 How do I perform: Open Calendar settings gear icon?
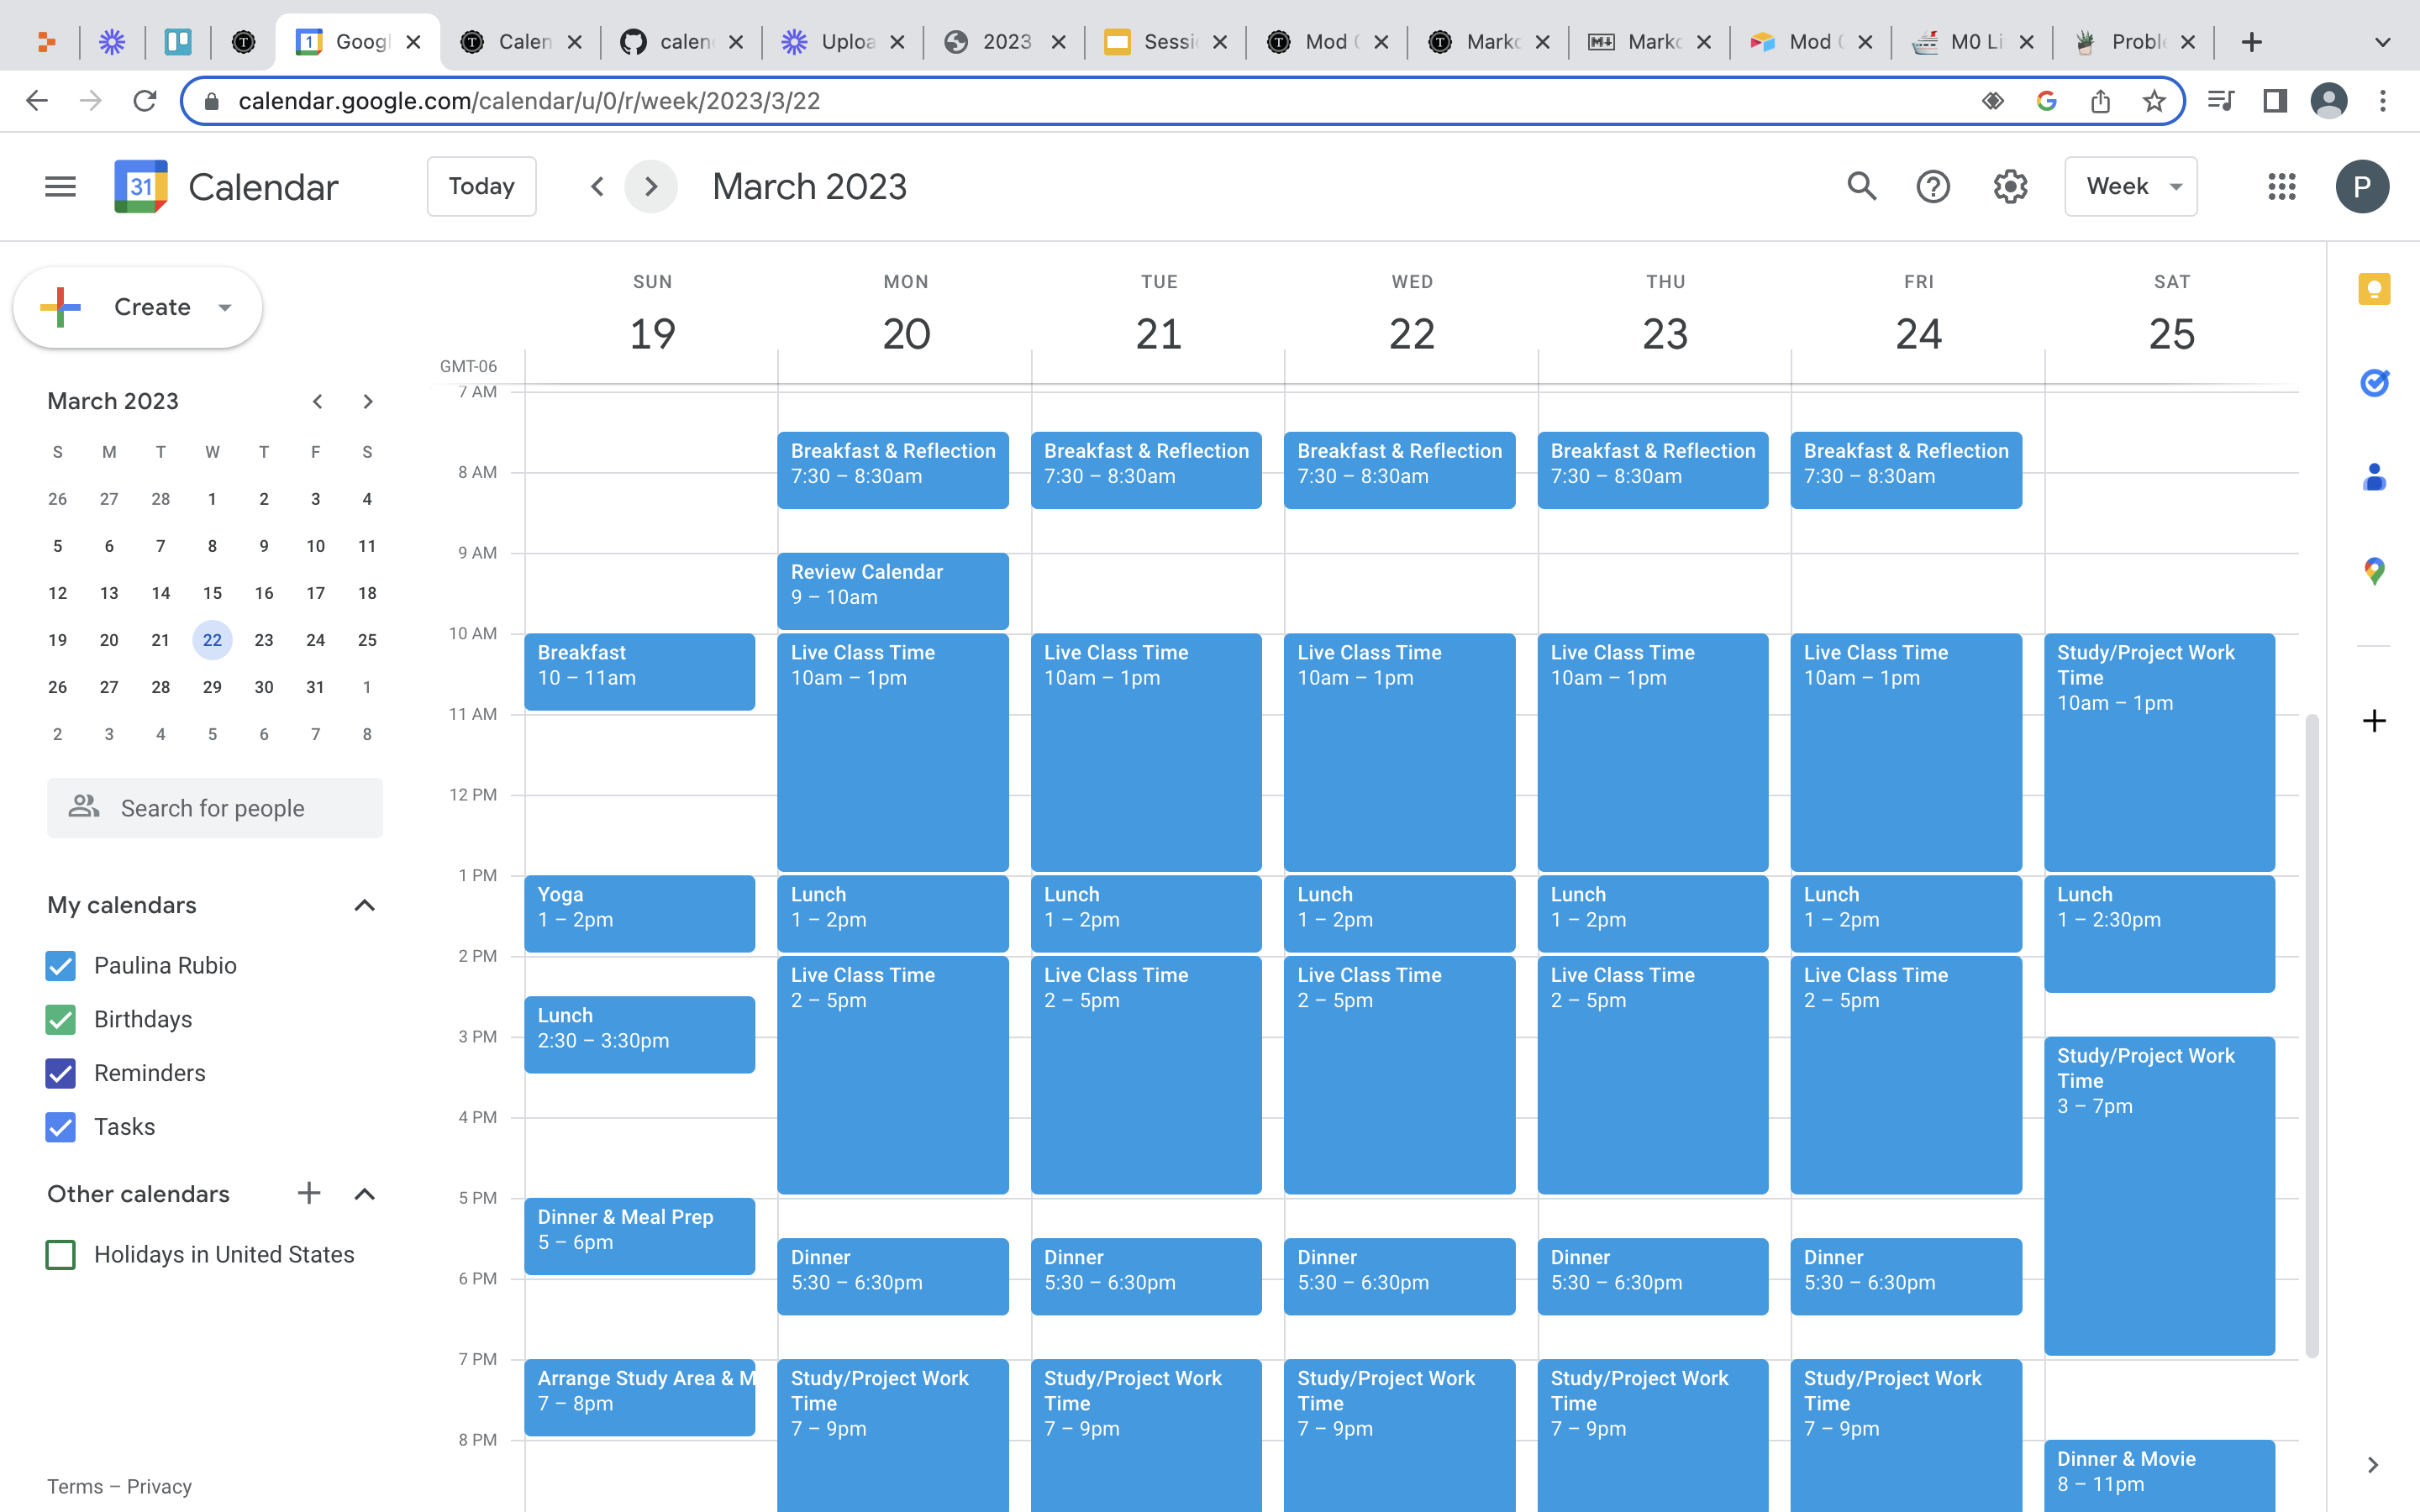pos(2011,186)
